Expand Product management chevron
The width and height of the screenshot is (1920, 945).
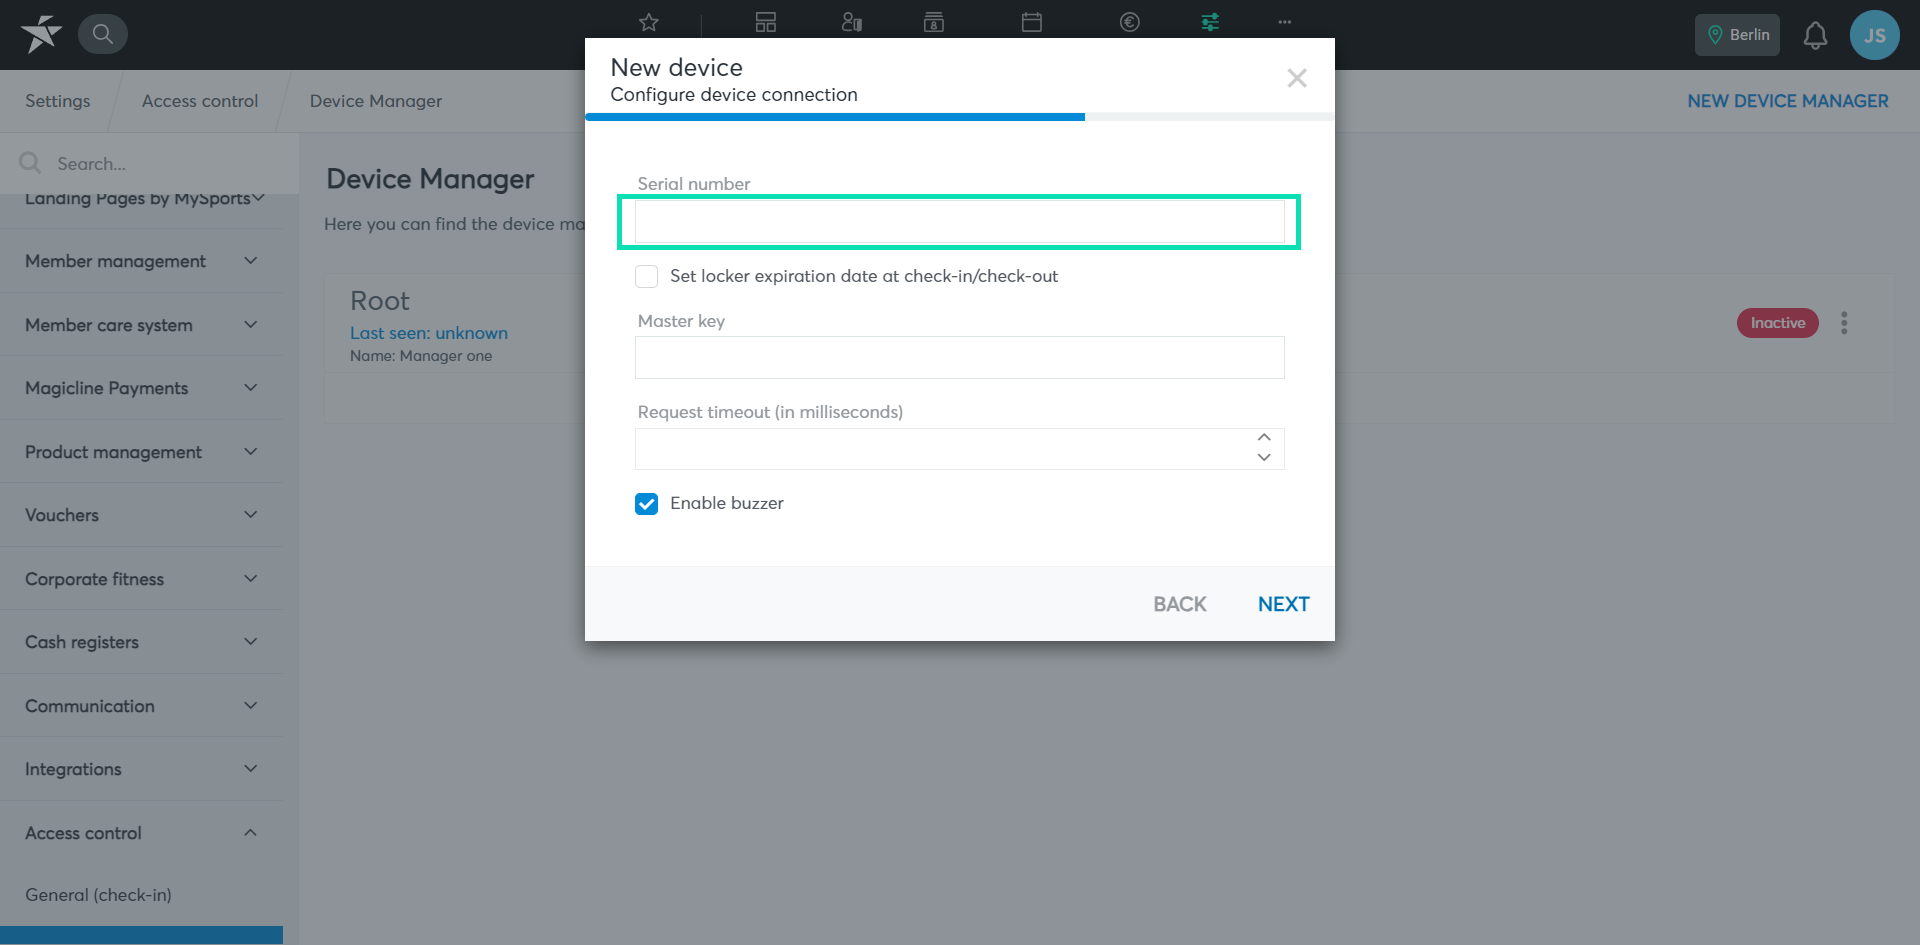(251, 452)
